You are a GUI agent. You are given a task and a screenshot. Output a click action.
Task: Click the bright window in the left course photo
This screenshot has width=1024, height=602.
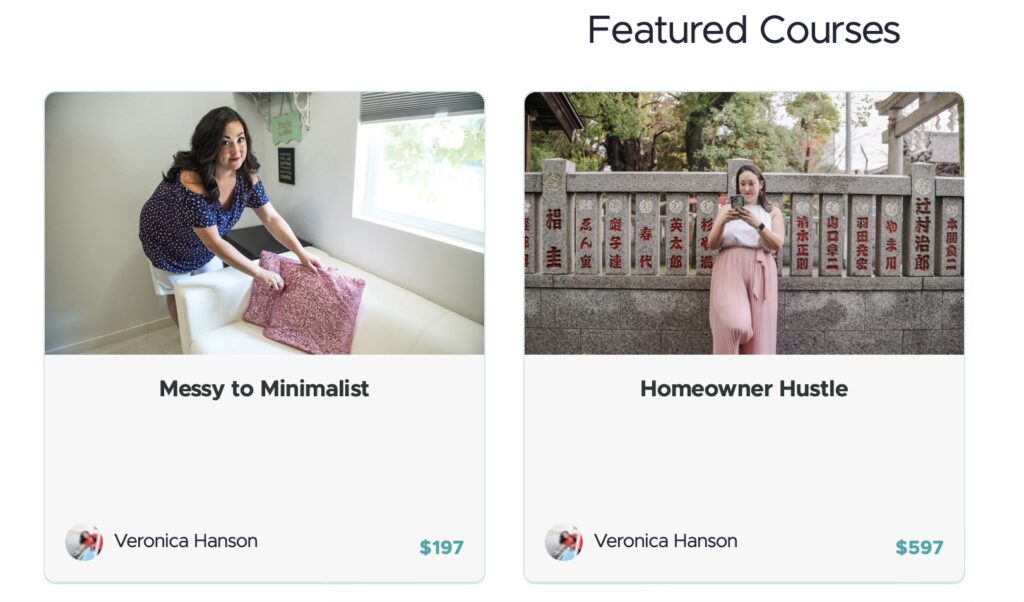[420, 175]
